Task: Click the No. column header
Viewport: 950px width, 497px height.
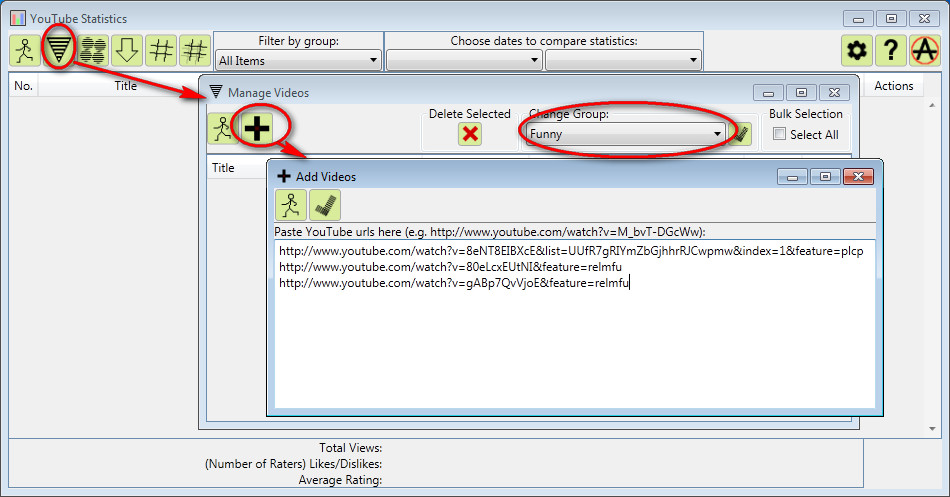Action: click(x=24, y=86)
